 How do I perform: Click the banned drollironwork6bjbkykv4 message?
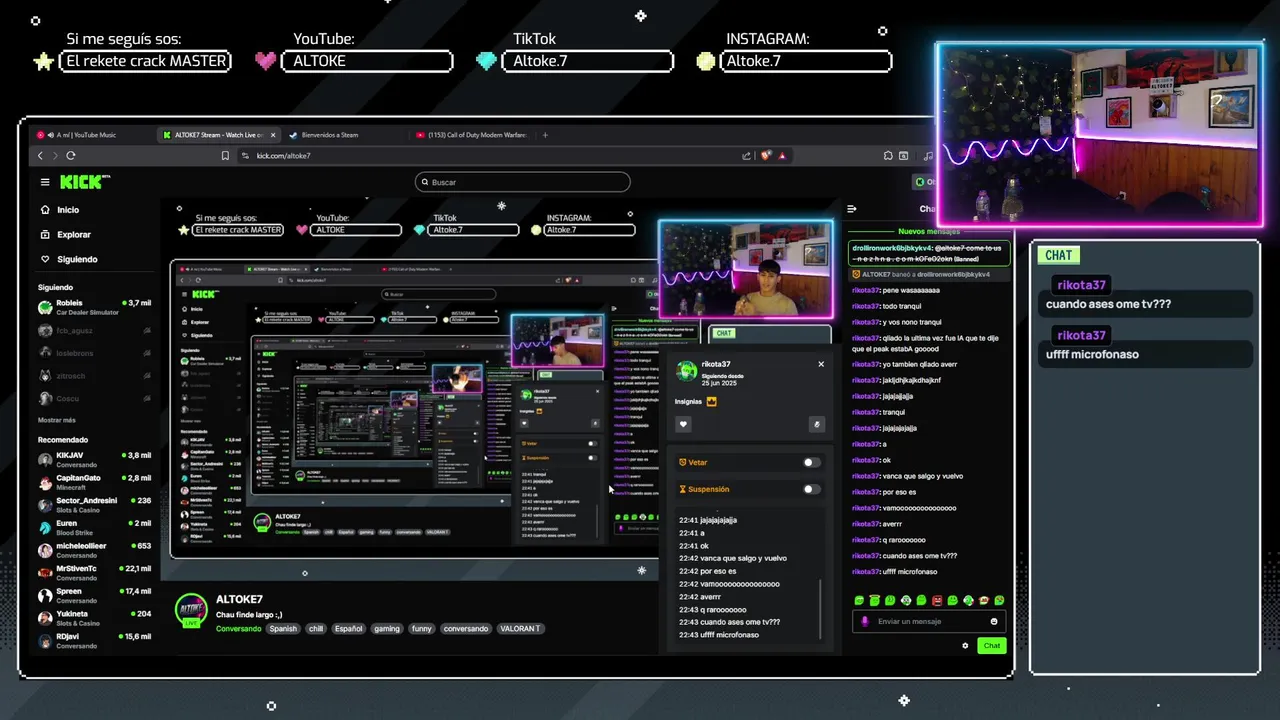point(929,253)
